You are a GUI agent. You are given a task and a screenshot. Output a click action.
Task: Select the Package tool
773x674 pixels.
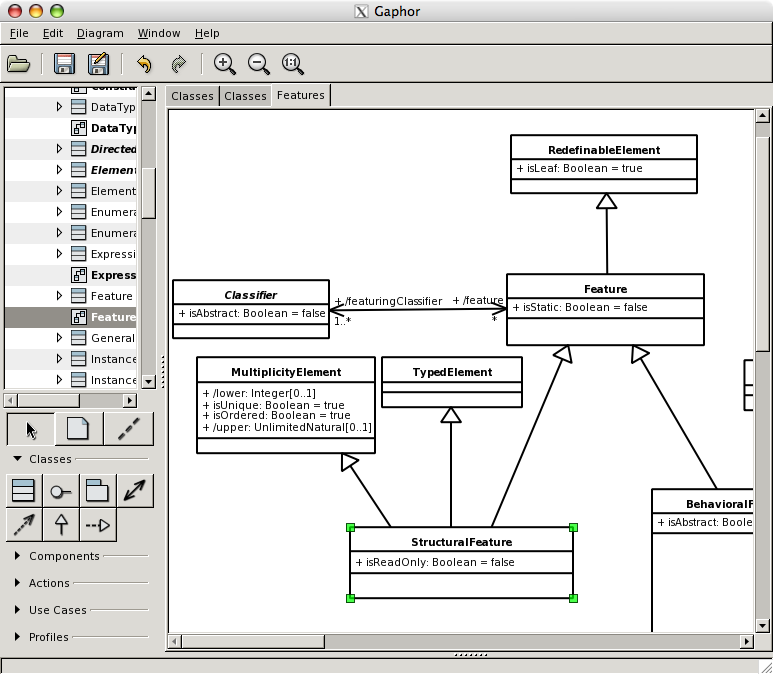tap(98, 491)
